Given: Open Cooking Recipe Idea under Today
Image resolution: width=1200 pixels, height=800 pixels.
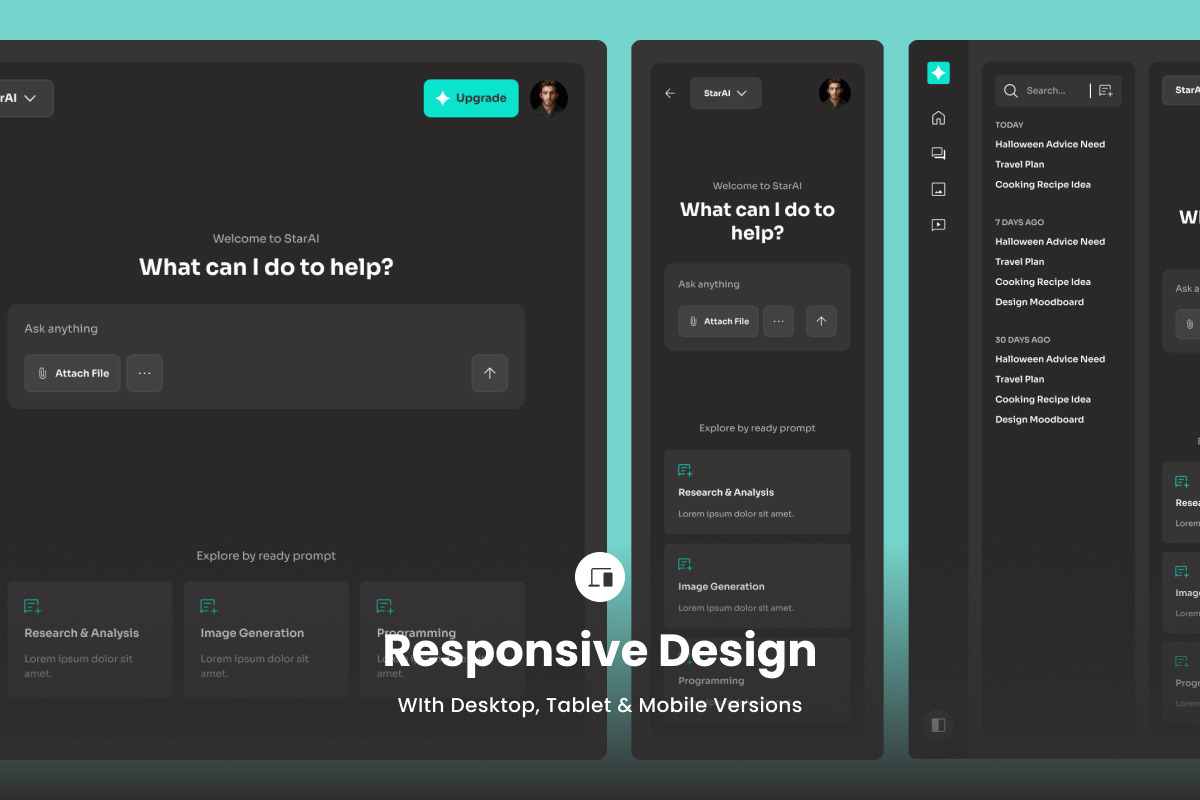Looking at the screenshot, I should pos(1043,184).
